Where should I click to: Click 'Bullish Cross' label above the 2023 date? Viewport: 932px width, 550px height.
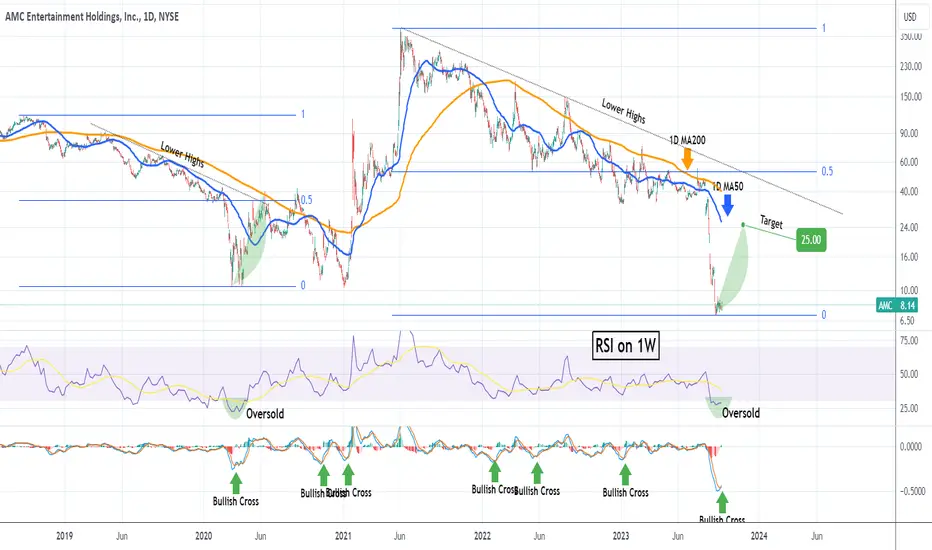tap(625, 492)
